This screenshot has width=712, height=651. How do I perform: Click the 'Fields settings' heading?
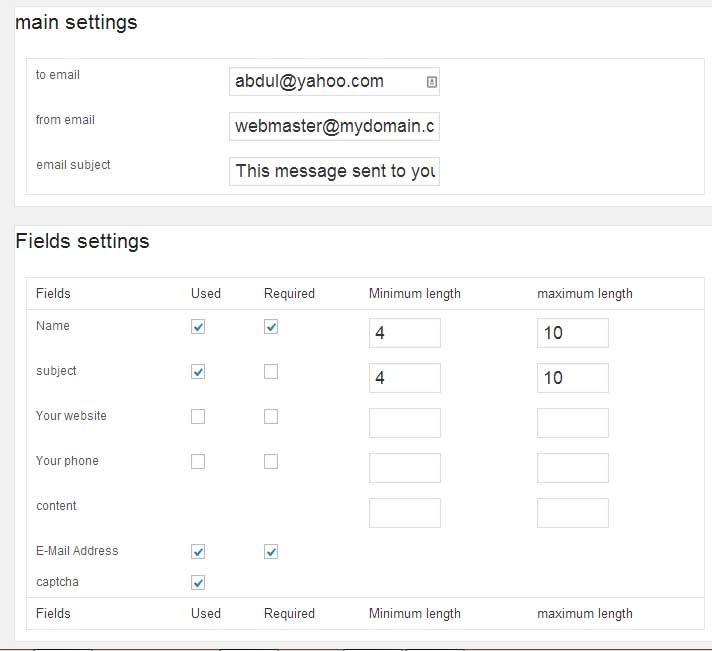[x=82, y=241]
